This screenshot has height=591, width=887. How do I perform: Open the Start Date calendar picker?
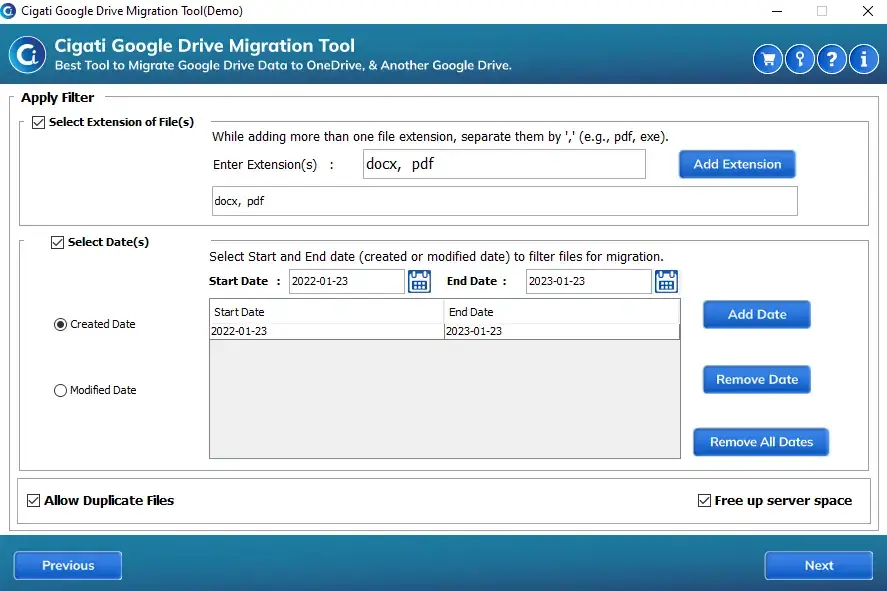tap(419, 281)
